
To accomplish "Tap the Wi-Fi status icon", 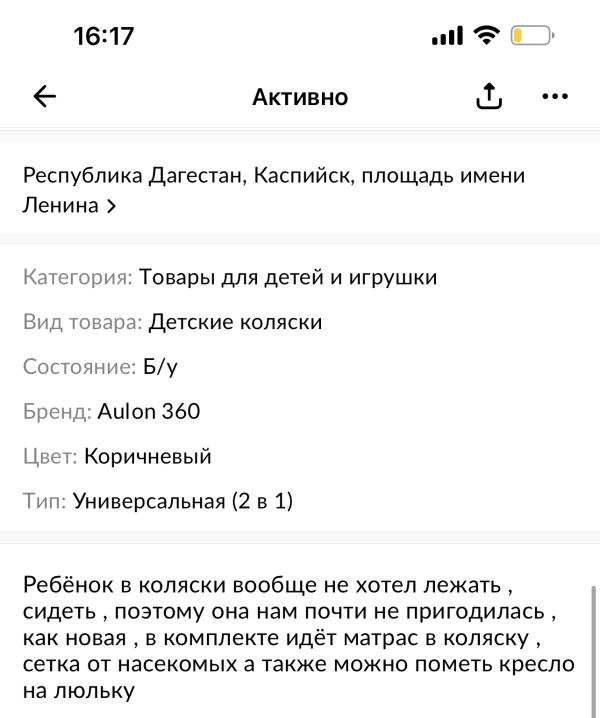I will pyautogui.click(x=487, y=37).
